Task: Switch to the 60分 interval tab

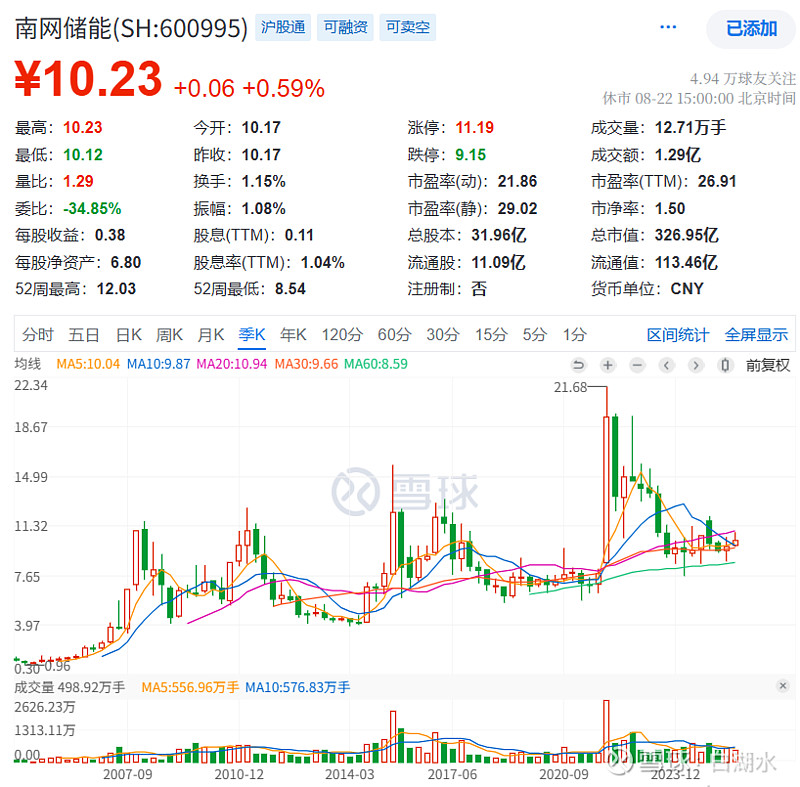Action: (x=394, y=335)
